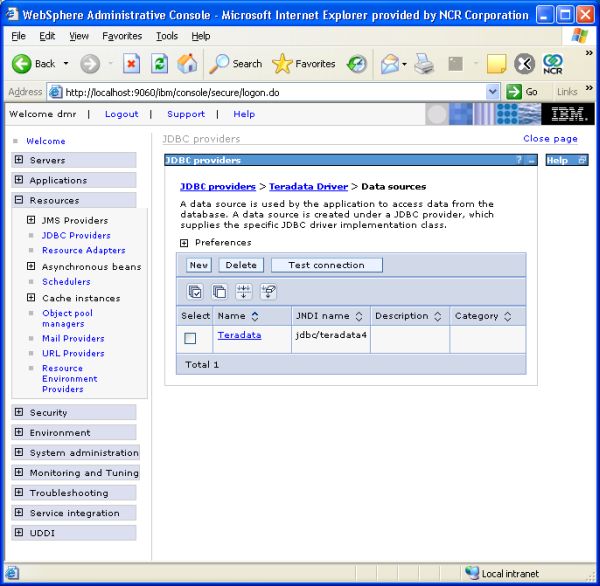Click the Refresh page icon
Viewport: 600px width, 586px height.
[160, 64]
